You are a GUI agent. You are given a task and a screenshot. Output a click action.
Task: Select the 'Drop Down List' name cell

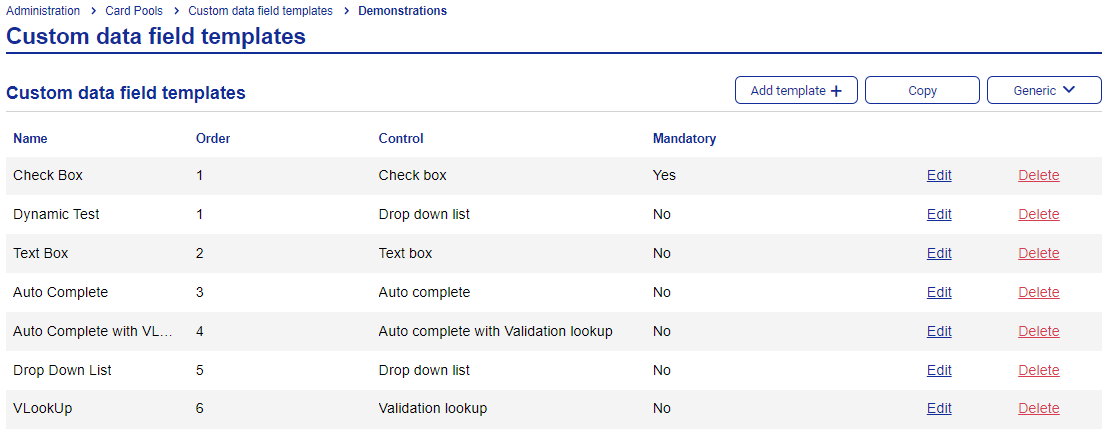click(x=62, y=370)
